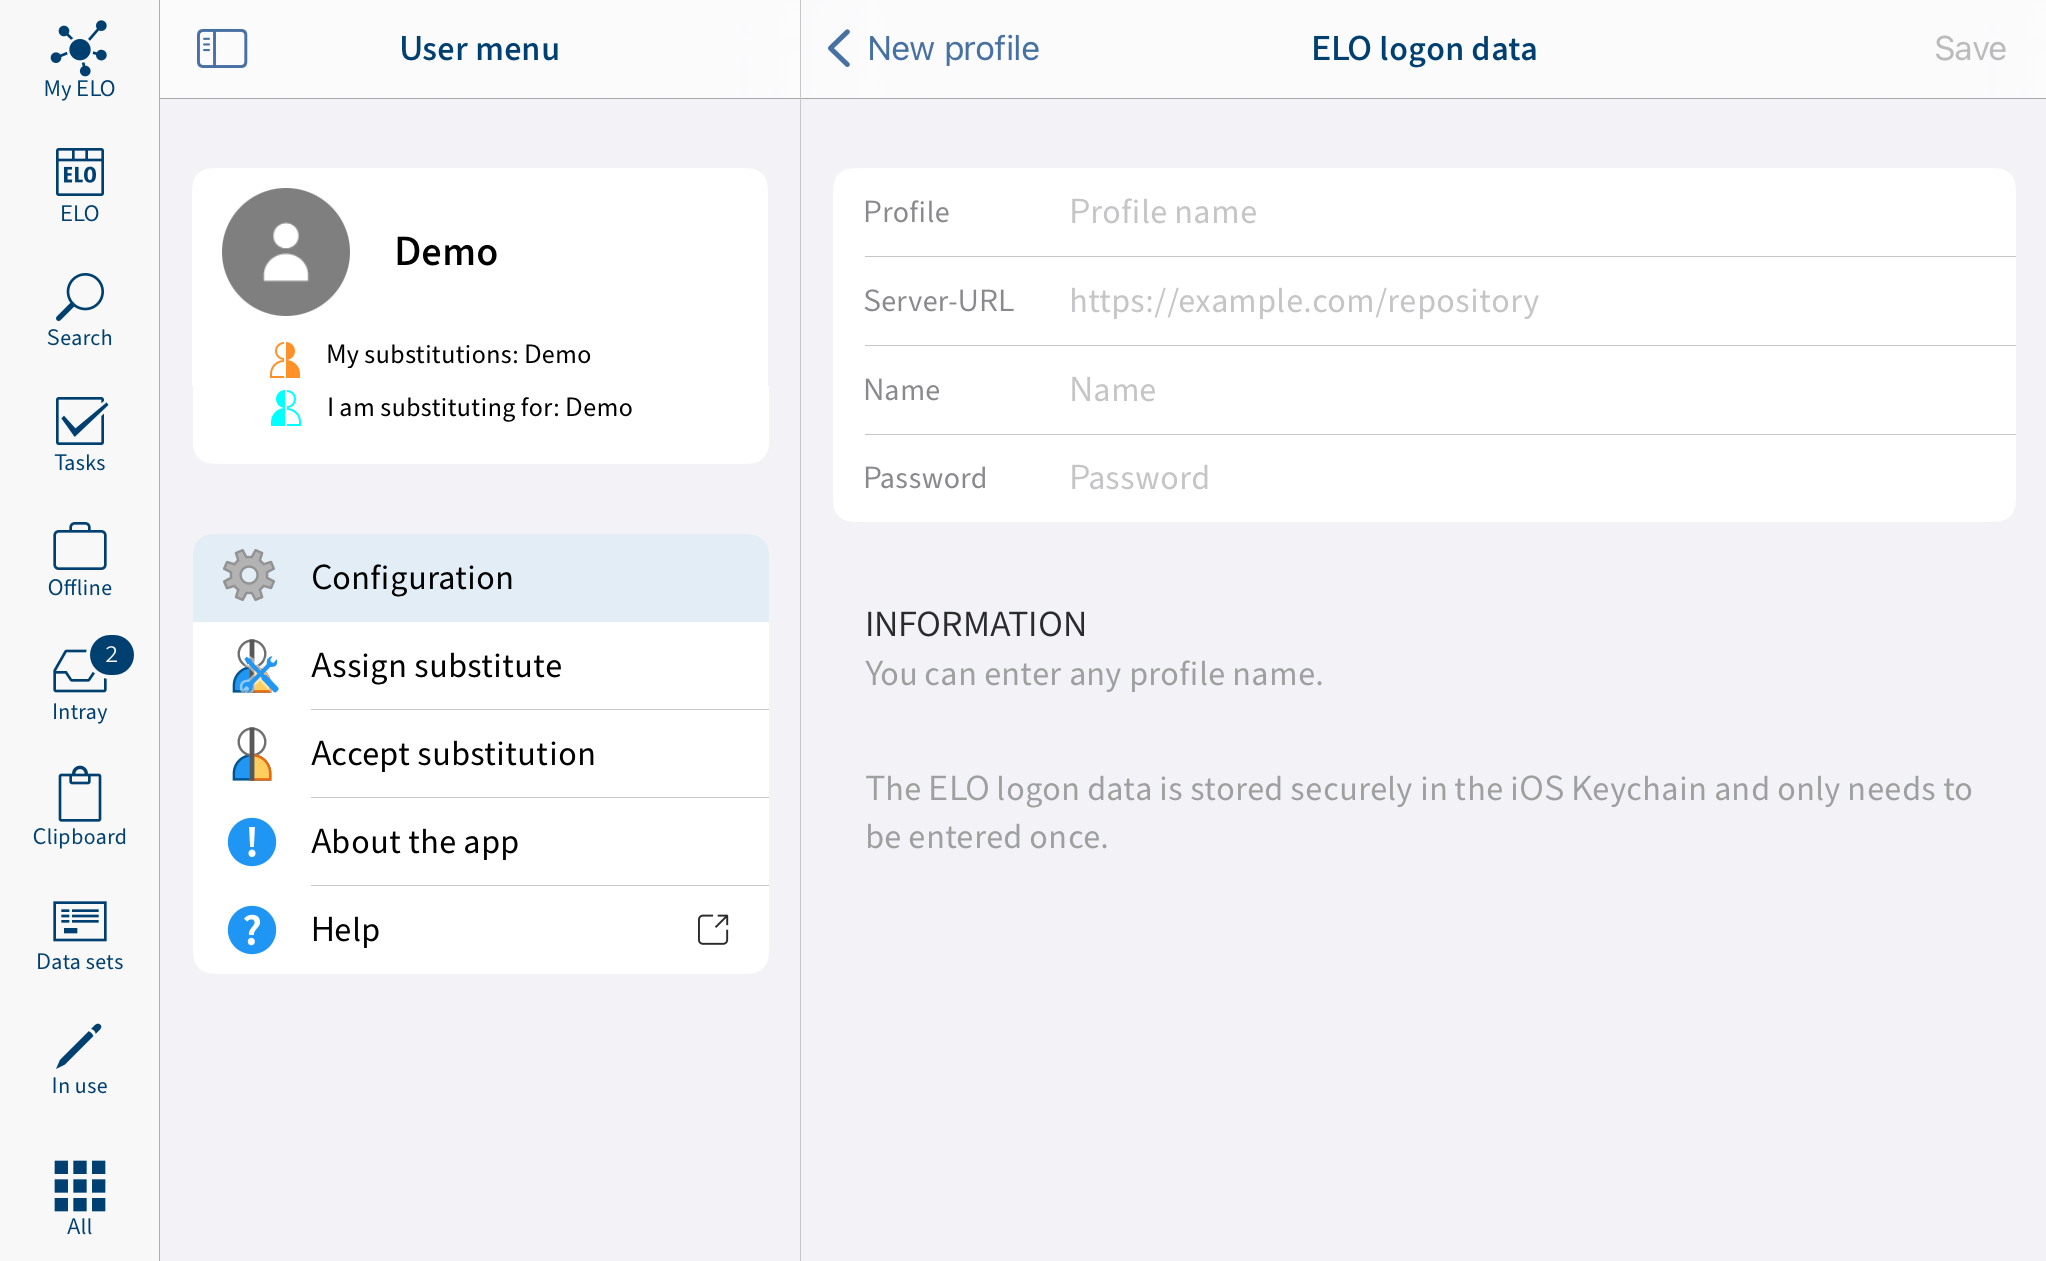
Task: Click the Assign substitute icon
Action: [253, 666]
